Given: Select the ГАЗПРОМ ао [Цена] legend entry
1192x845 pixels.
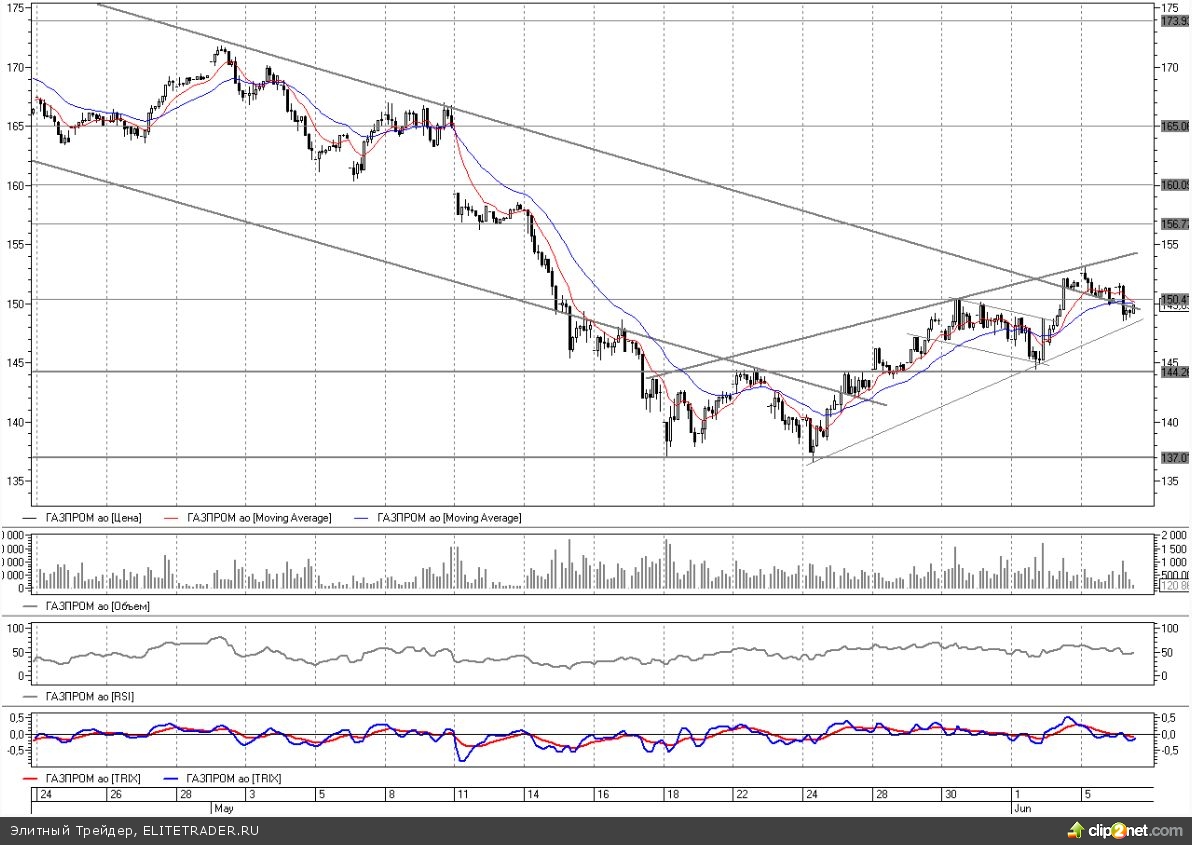Looking at the screenshot, I should 93,518.
